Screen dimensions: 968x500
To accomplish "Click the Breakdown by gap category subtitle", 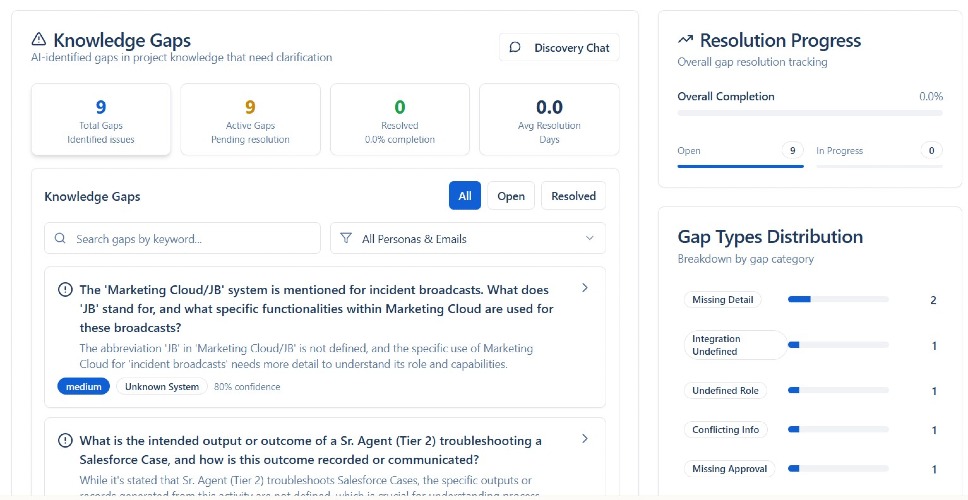I will [x=746, y=259].
